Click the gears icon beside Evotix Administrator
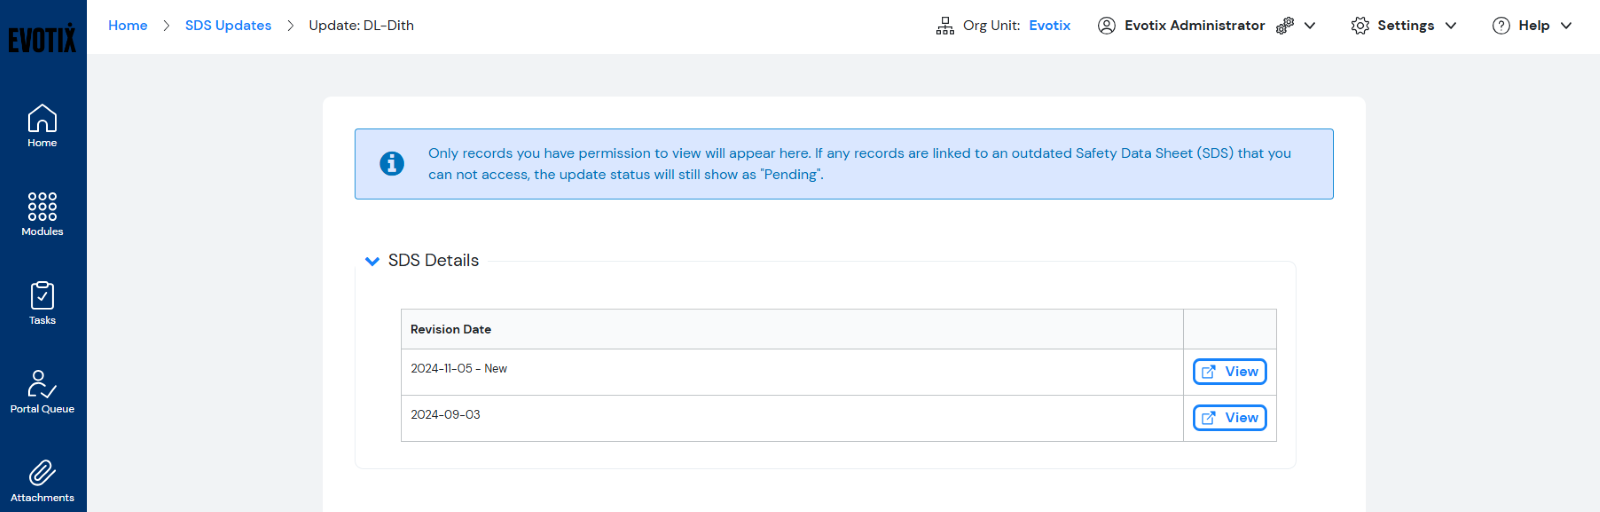 1285,26
